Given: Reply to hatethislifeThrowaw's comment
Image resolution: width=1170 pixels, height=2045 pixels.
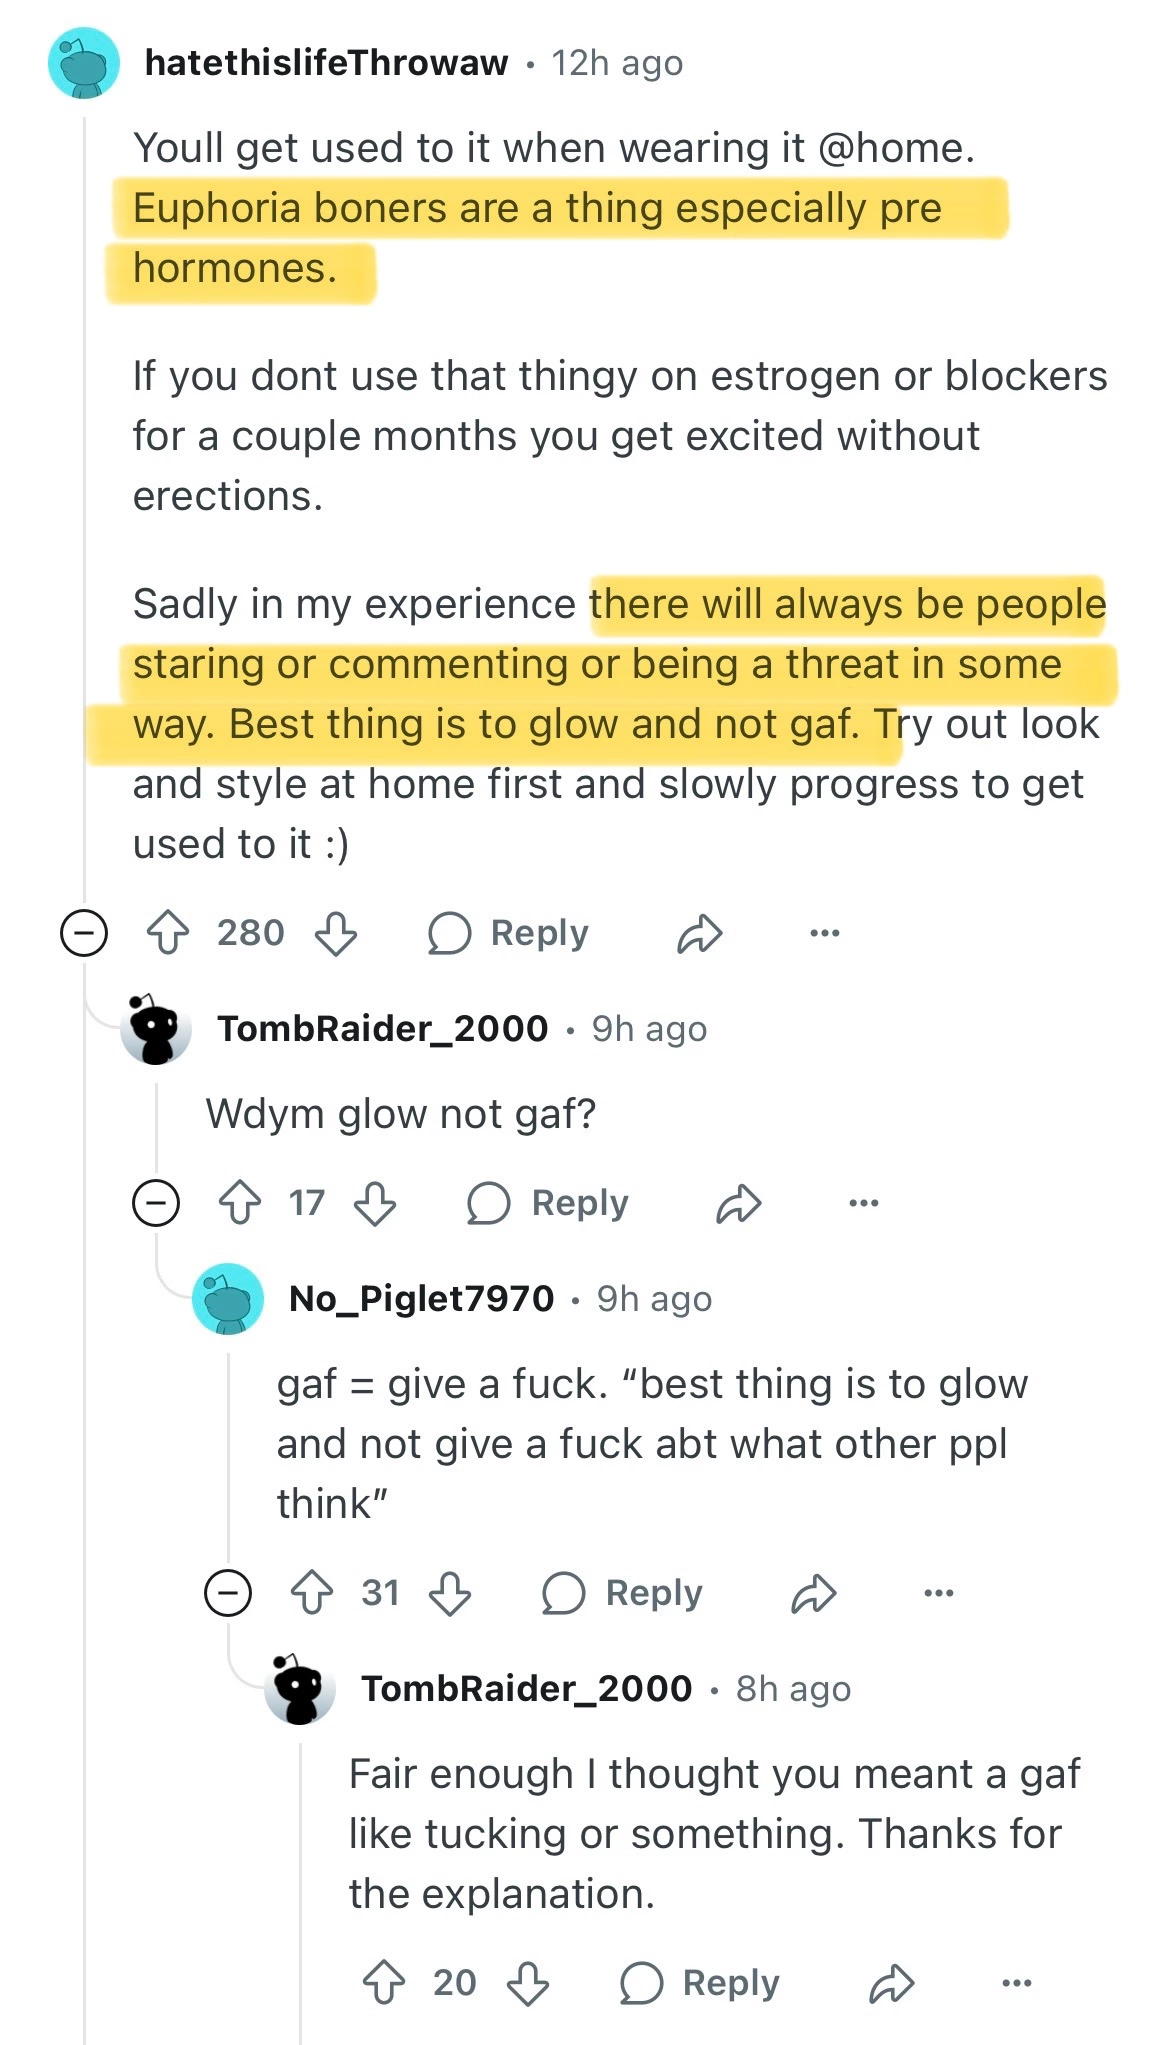Looking at the screenshot, I should (509, 932).
